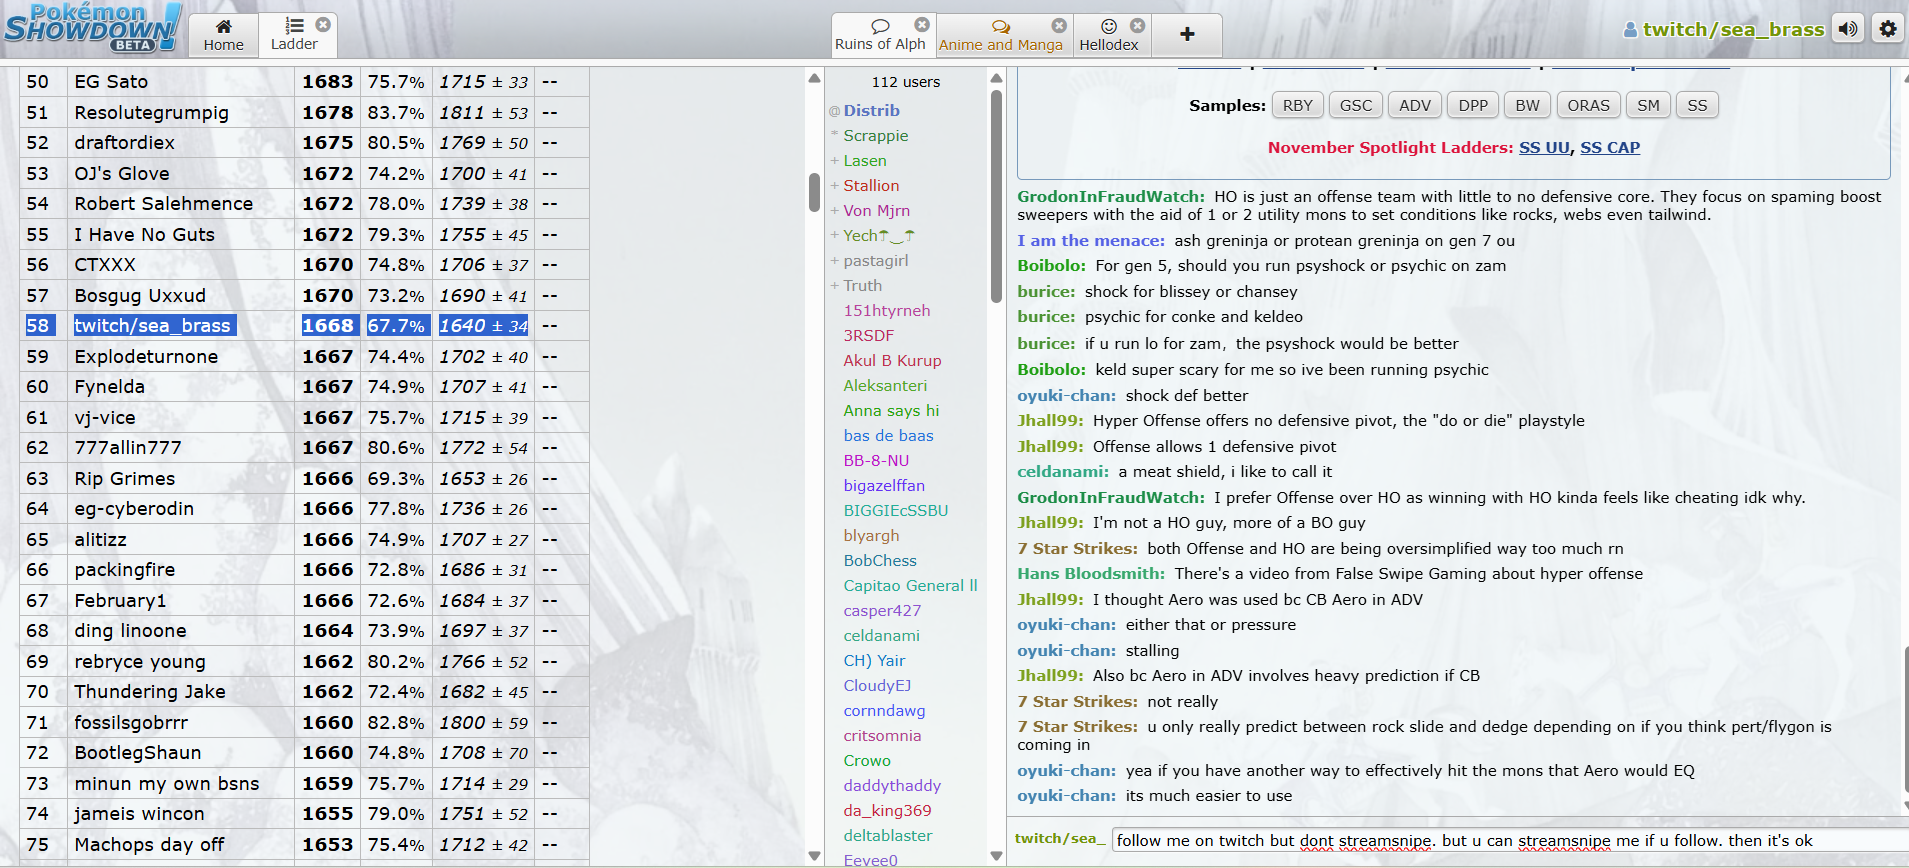Close the Anime and Manga room tab

point(1059,25)
